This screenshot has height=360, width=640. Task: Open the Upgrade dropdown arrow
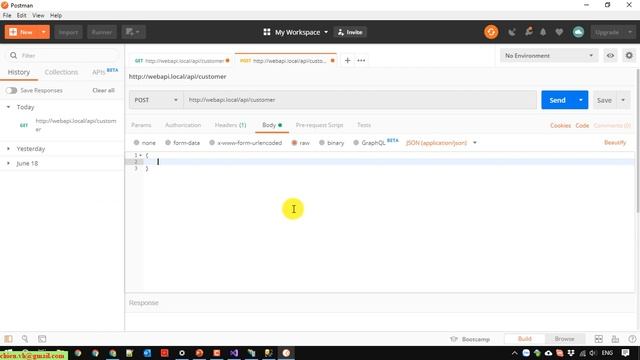(629, 32)
